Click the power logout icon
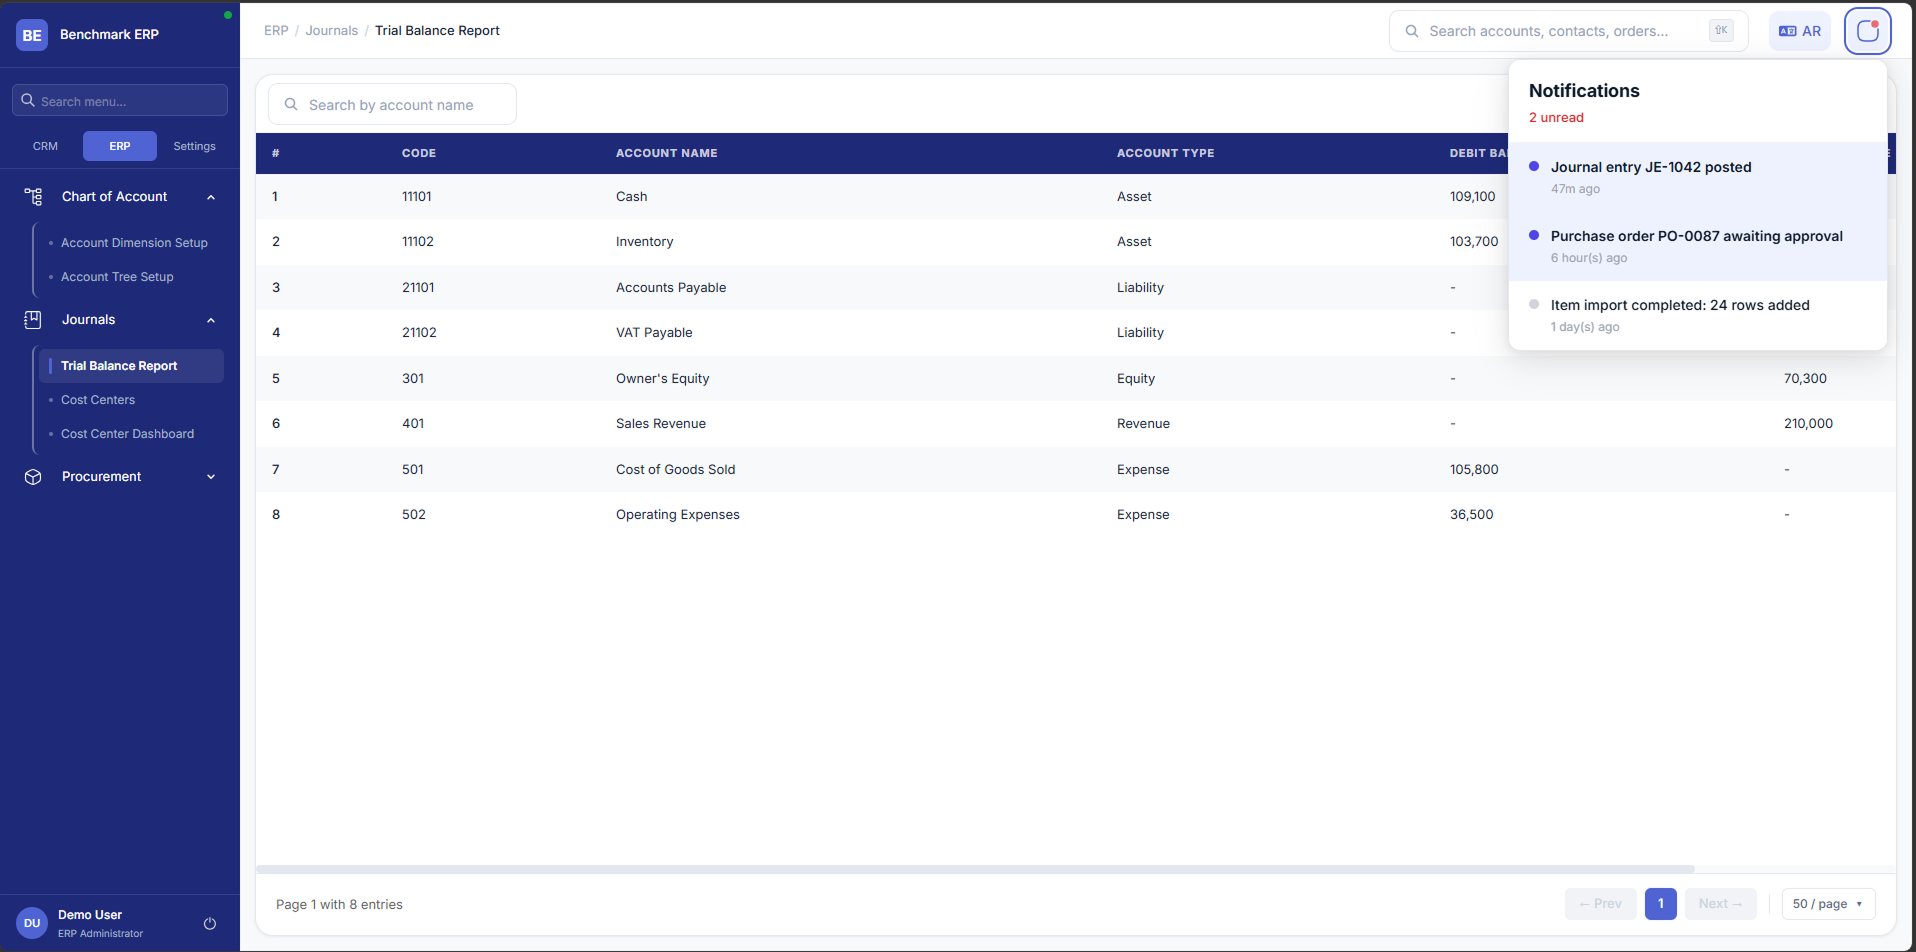This screenshot has height=952, width=1916. click(x=210, y=924)
